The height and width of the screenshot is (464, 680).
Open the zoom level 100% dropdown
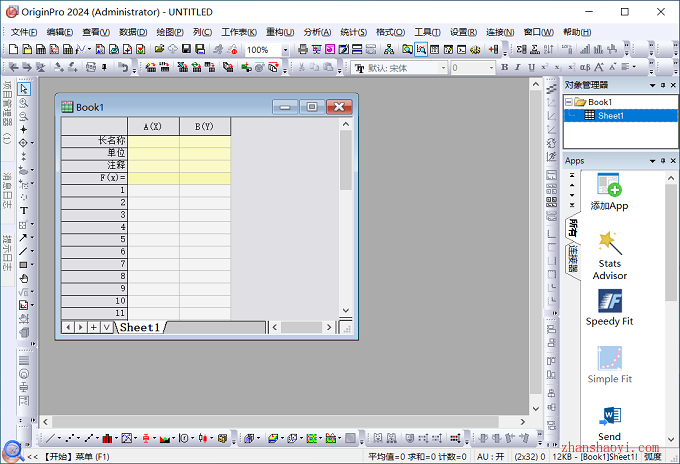tap(285, 50)
